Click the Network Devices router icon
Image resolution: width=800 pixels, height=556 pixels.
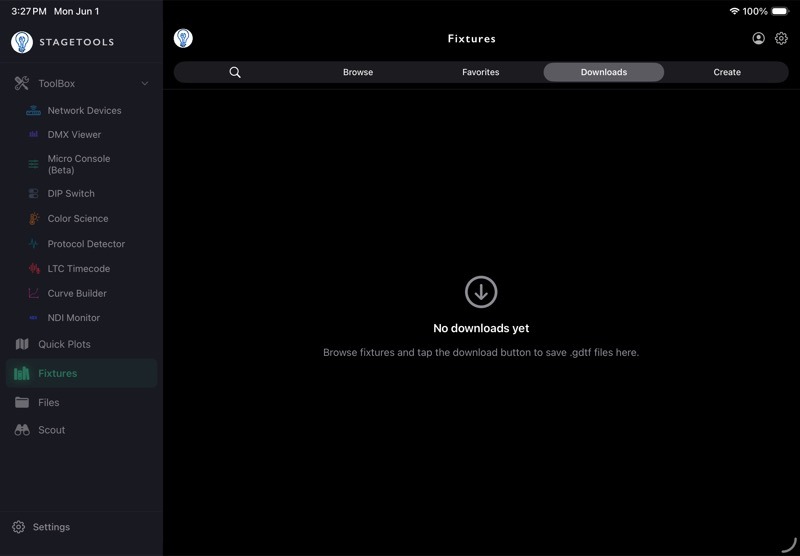tap(33, 110)
